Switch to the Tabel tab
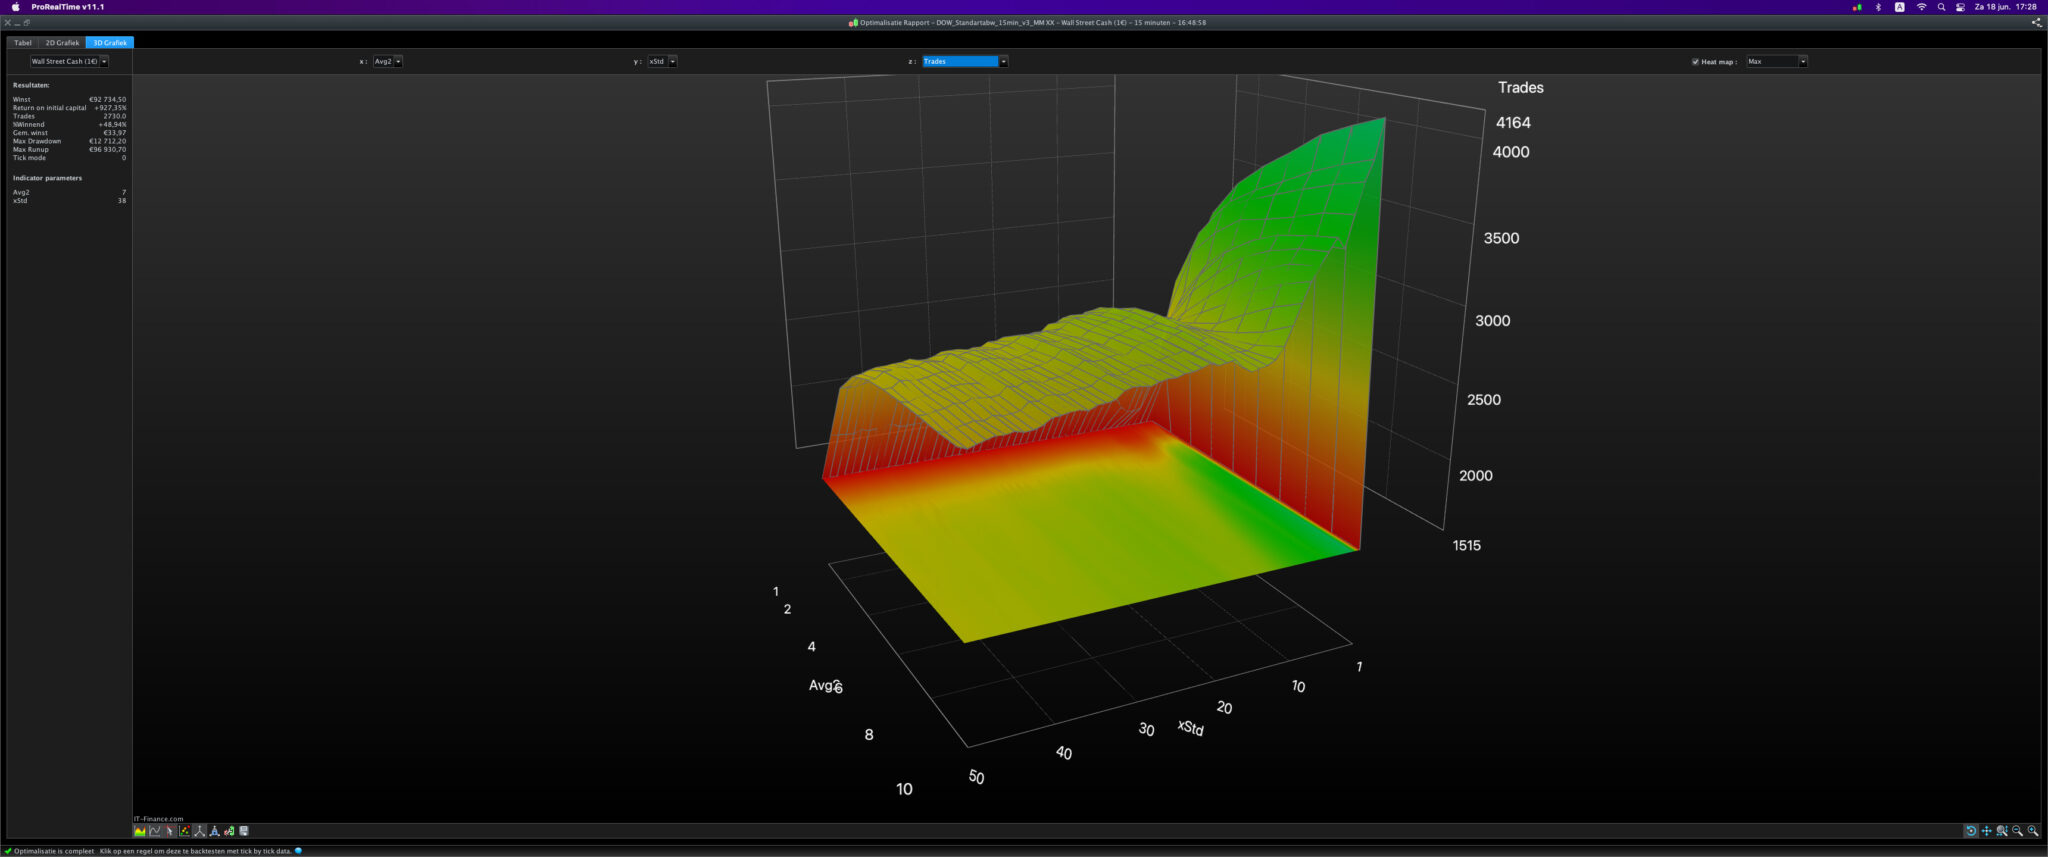The image size is (2048, 857). (22, 43)
